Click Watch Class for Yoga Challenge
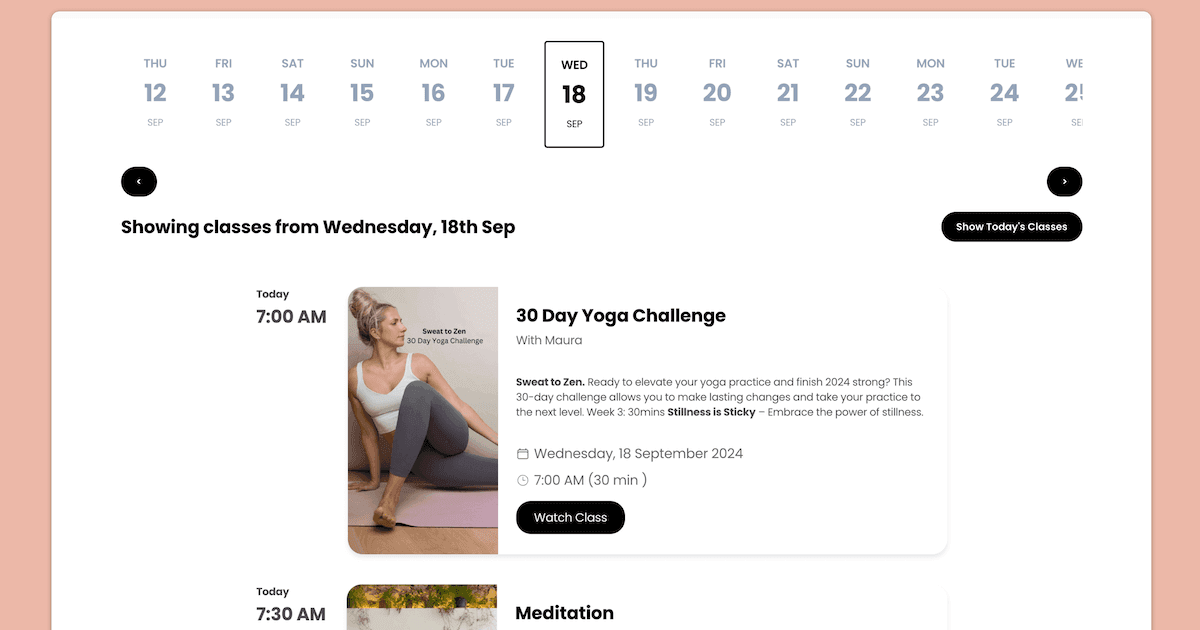Screen dimensions: 1200x630 point(570,518)
